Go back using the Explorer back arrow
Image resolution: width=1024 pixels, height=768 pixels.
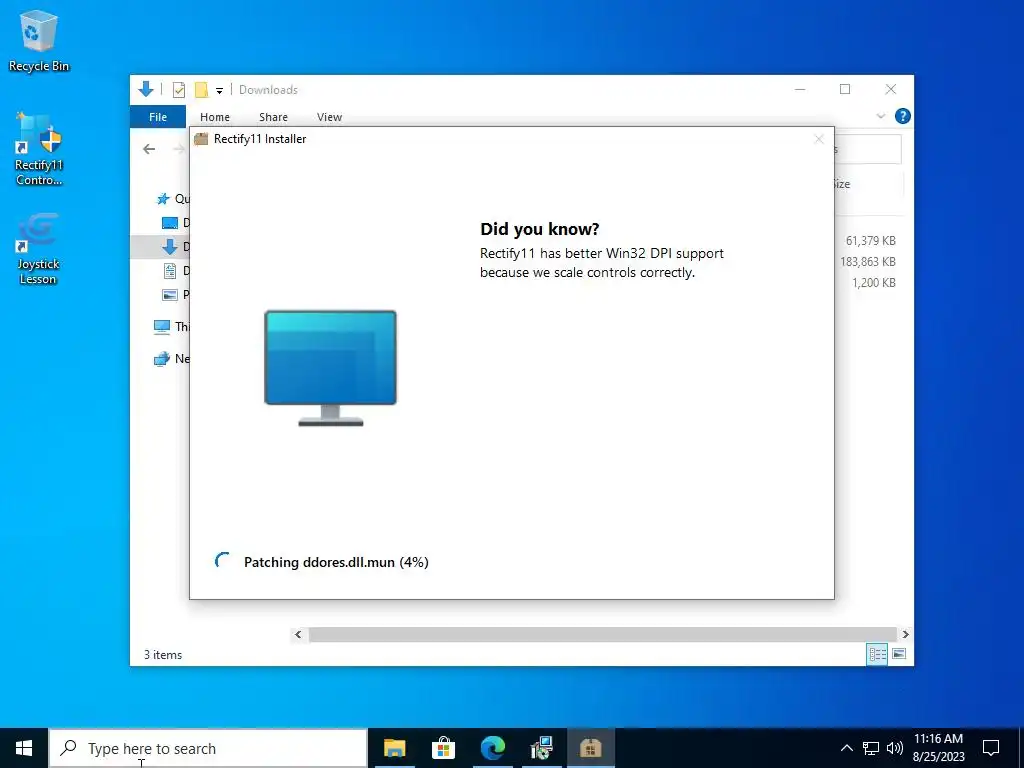pyautogui.click(x=149, y=149)
